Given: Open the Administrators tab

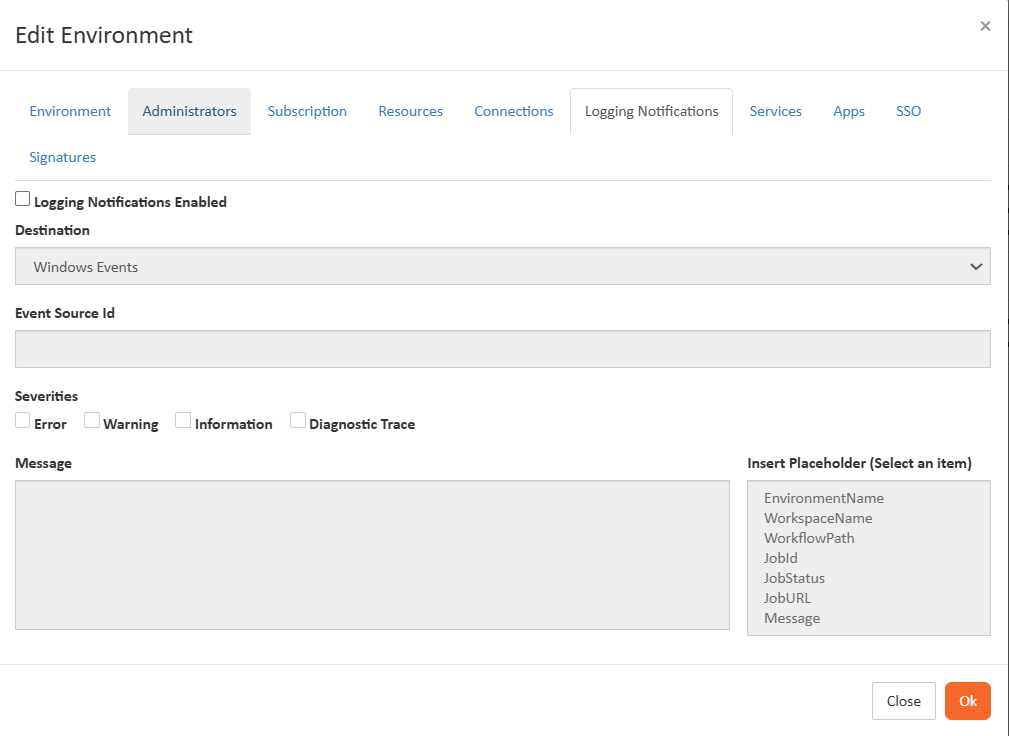Looking at the screenshot, I should [189, 111].
